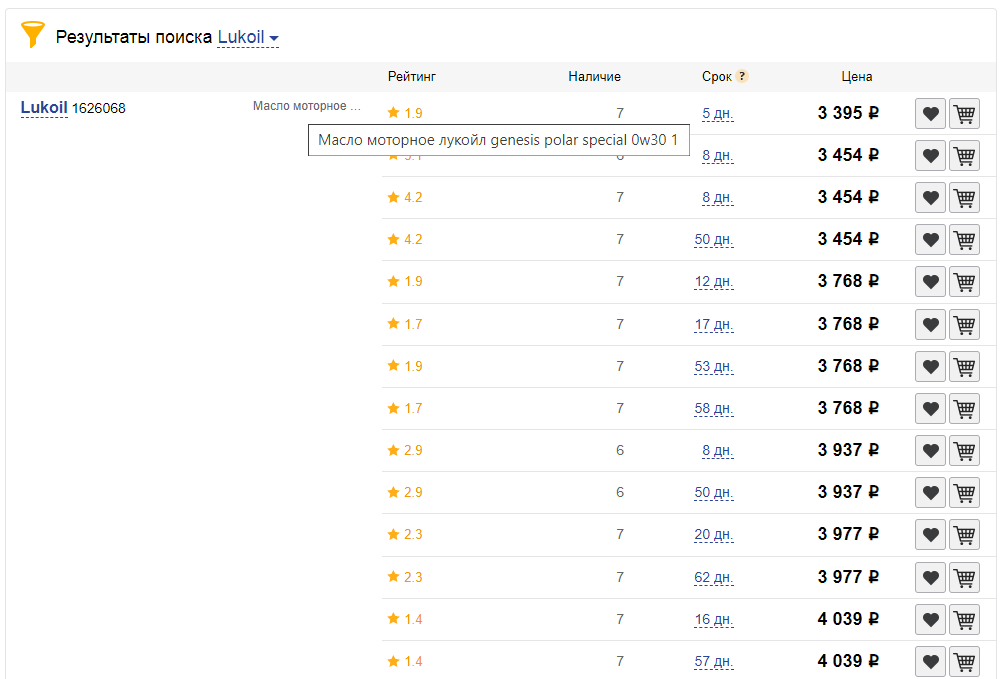Click the 1.7 rating in the 17 дн. row
The height and width of the screenshot is (679, 1003).
coord(405,324)
